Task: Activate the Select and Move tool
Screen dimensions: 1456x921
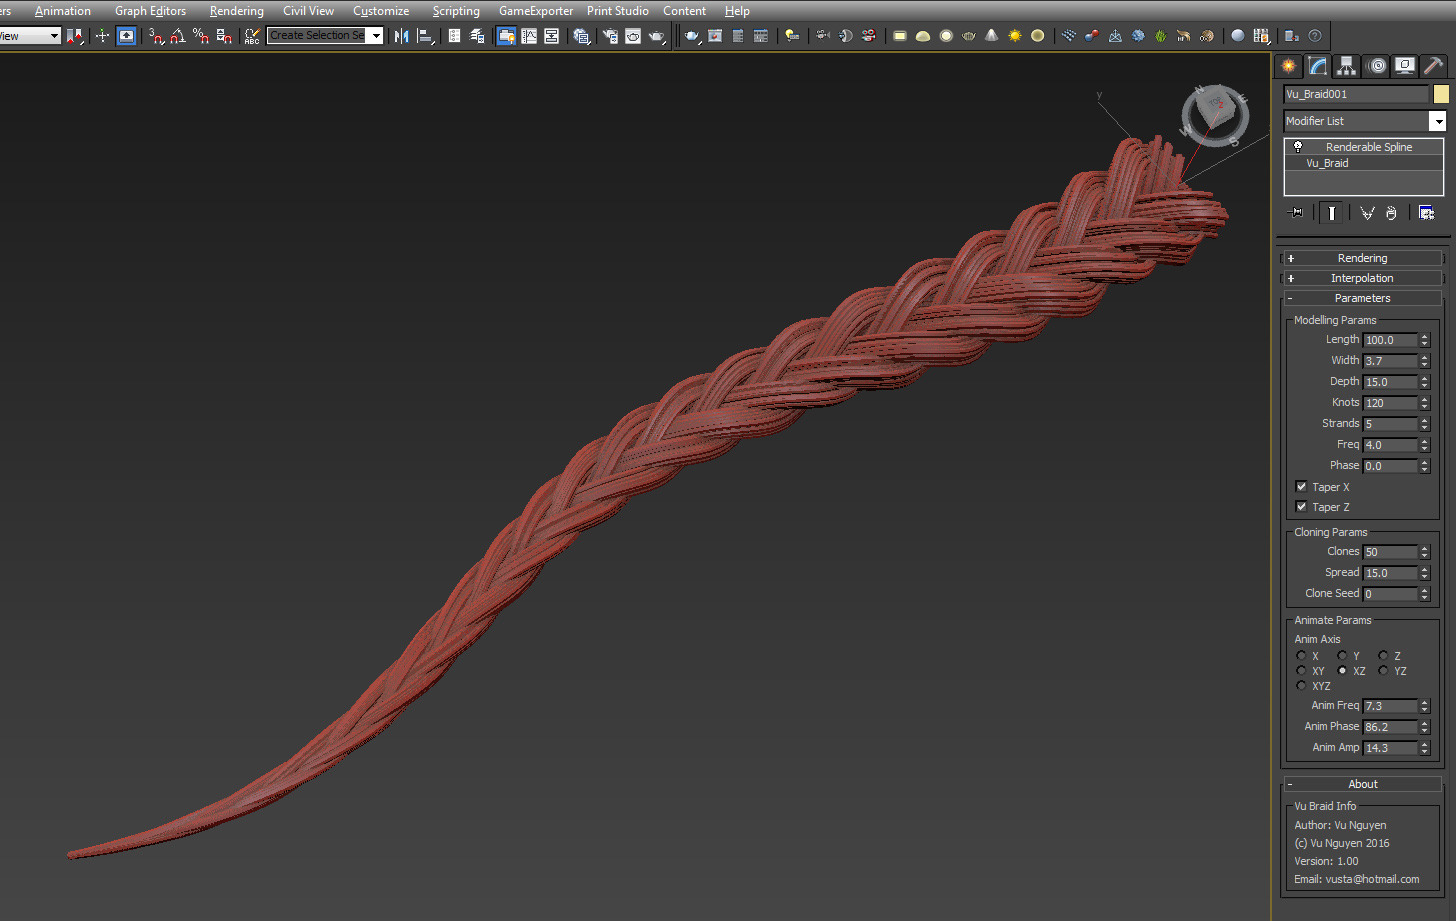Action: pyautogui.click(x=103, y=35)
